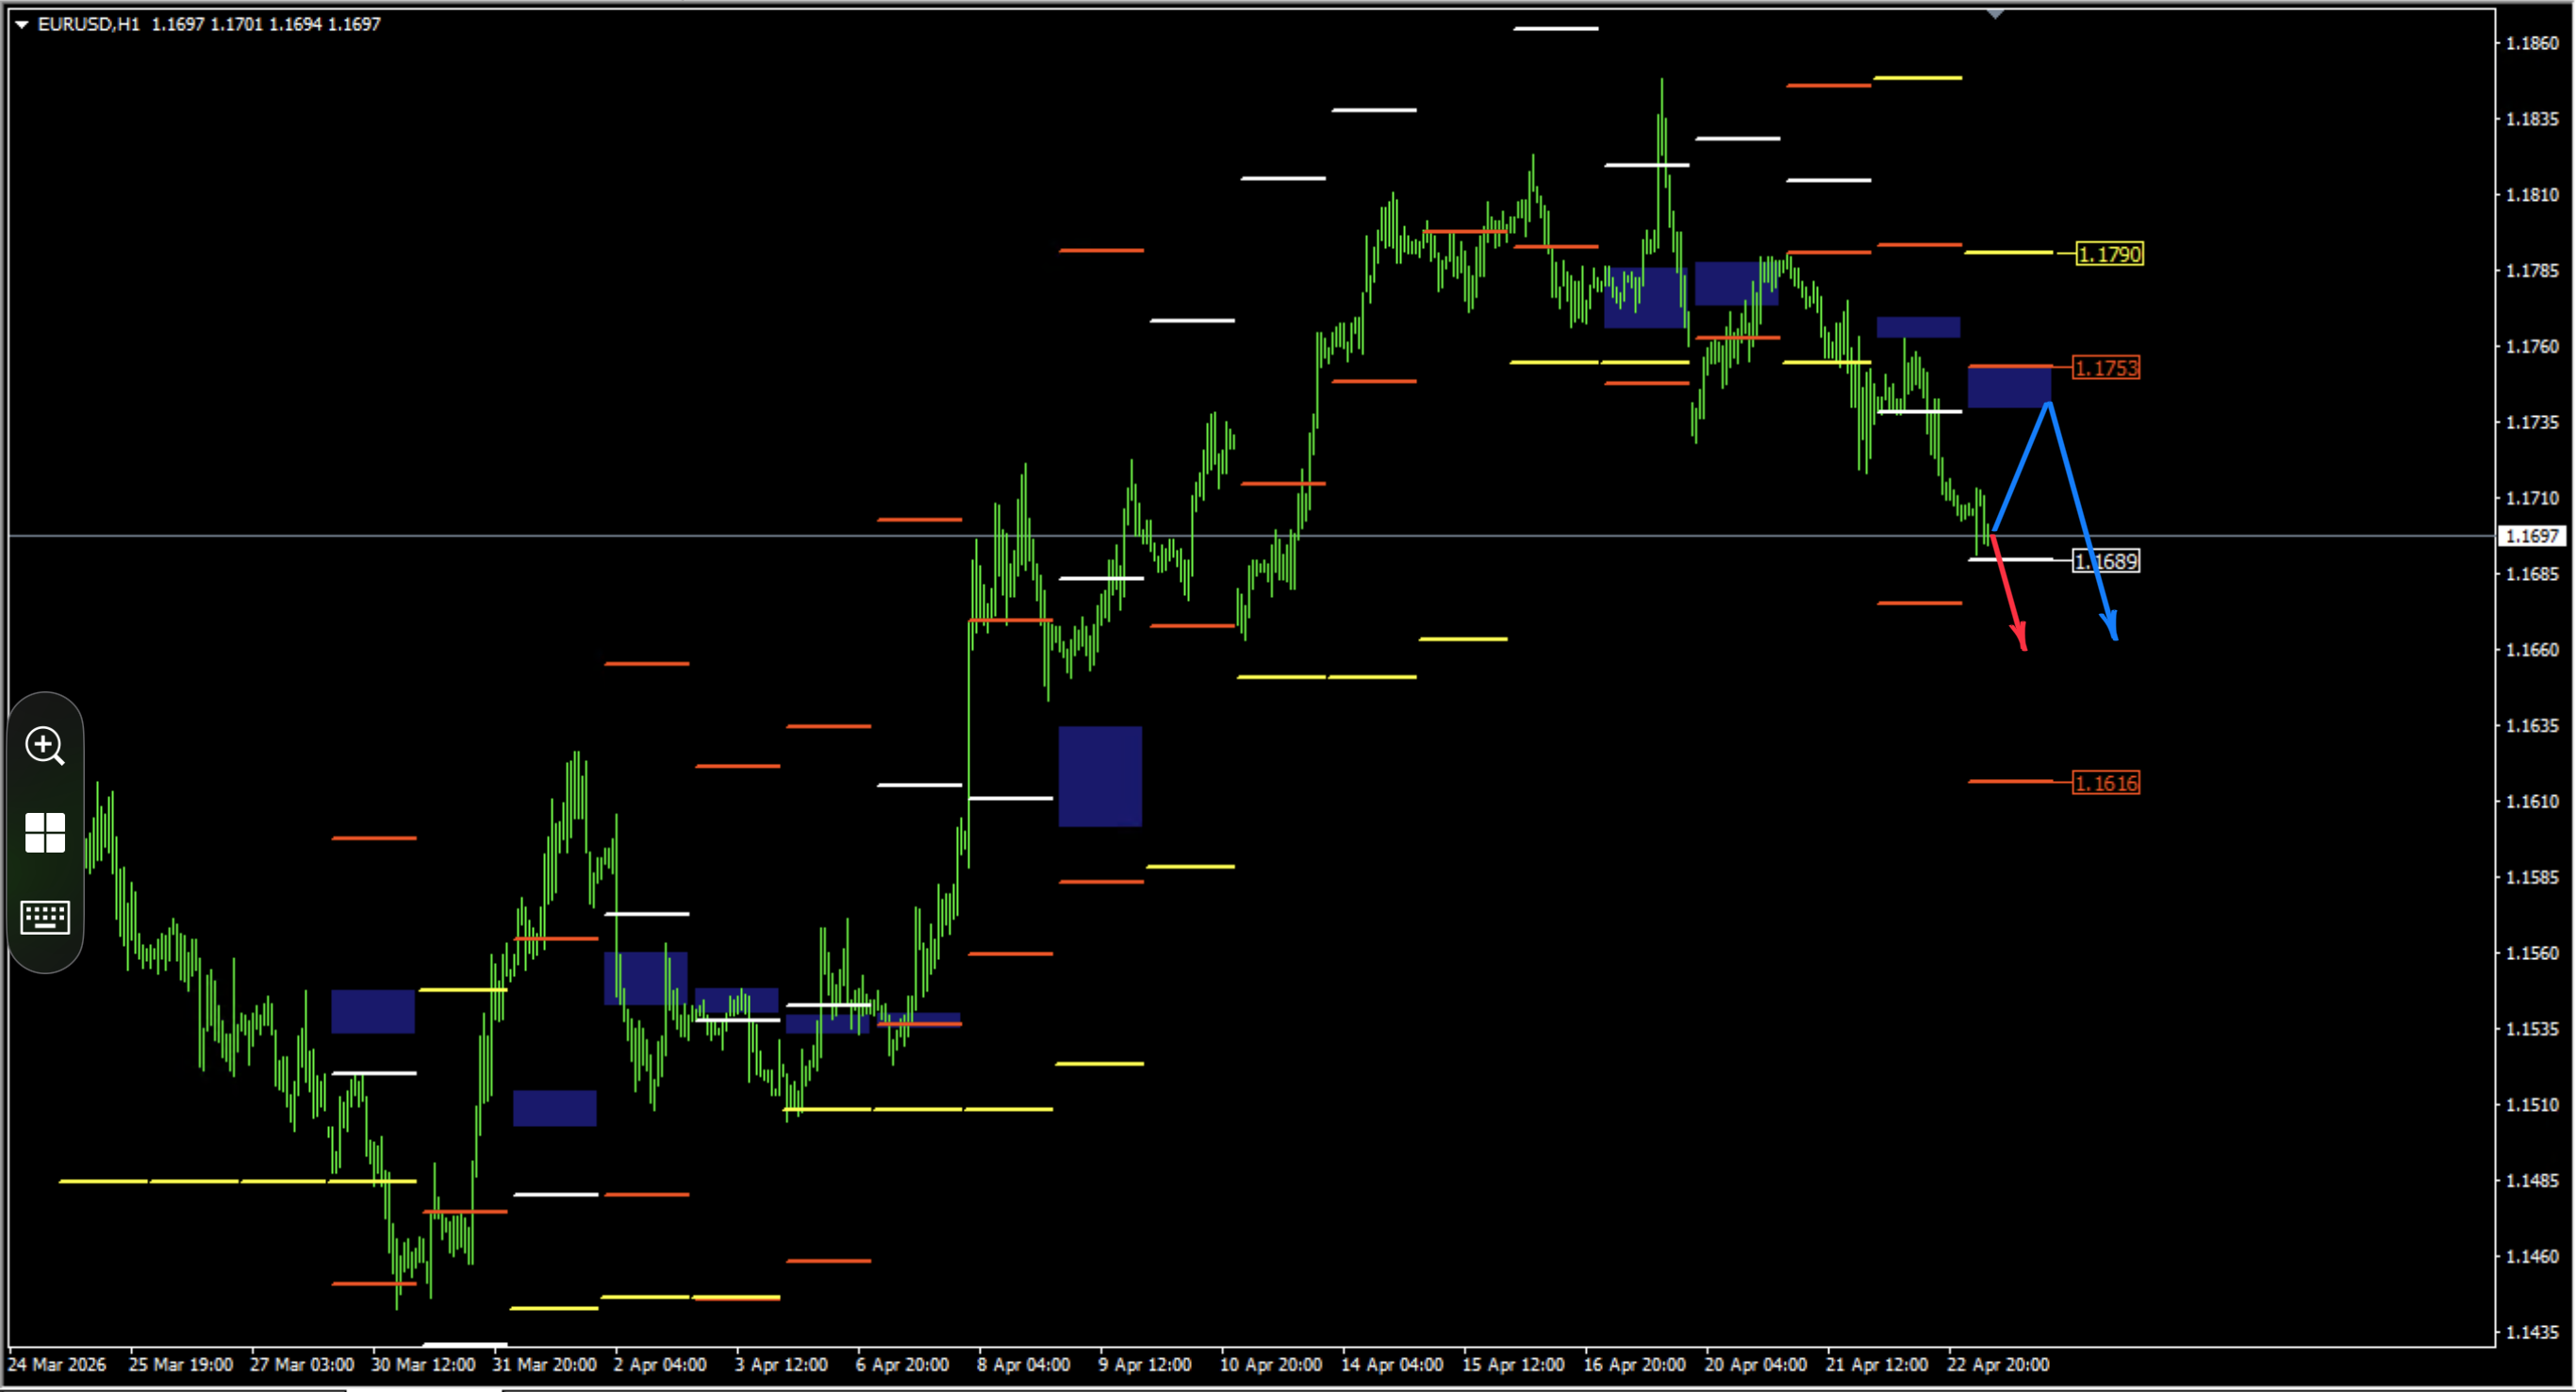Select the yellow 1.1790 price level label
This screenshot has height=1392, width=2576.
(2109, 254)
